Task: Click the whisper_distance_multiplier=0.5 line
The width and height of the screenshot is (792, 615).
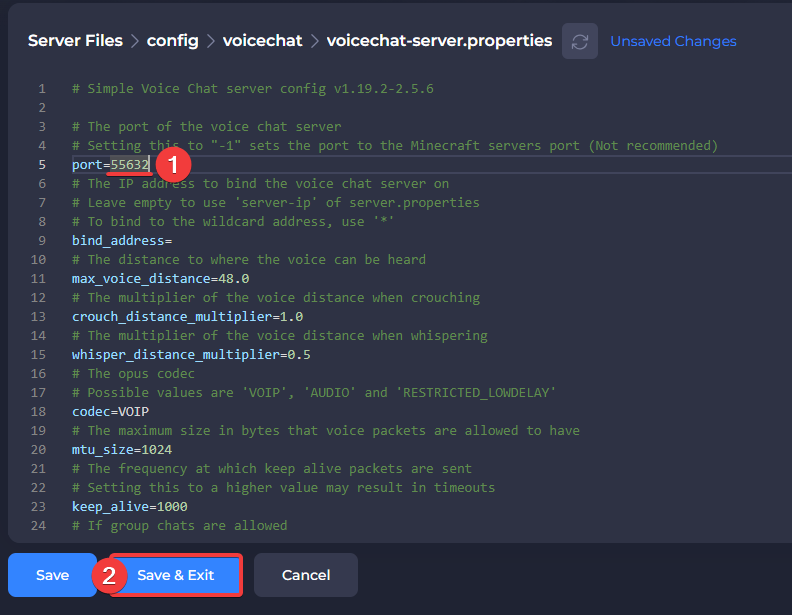Action: [191, 354]
